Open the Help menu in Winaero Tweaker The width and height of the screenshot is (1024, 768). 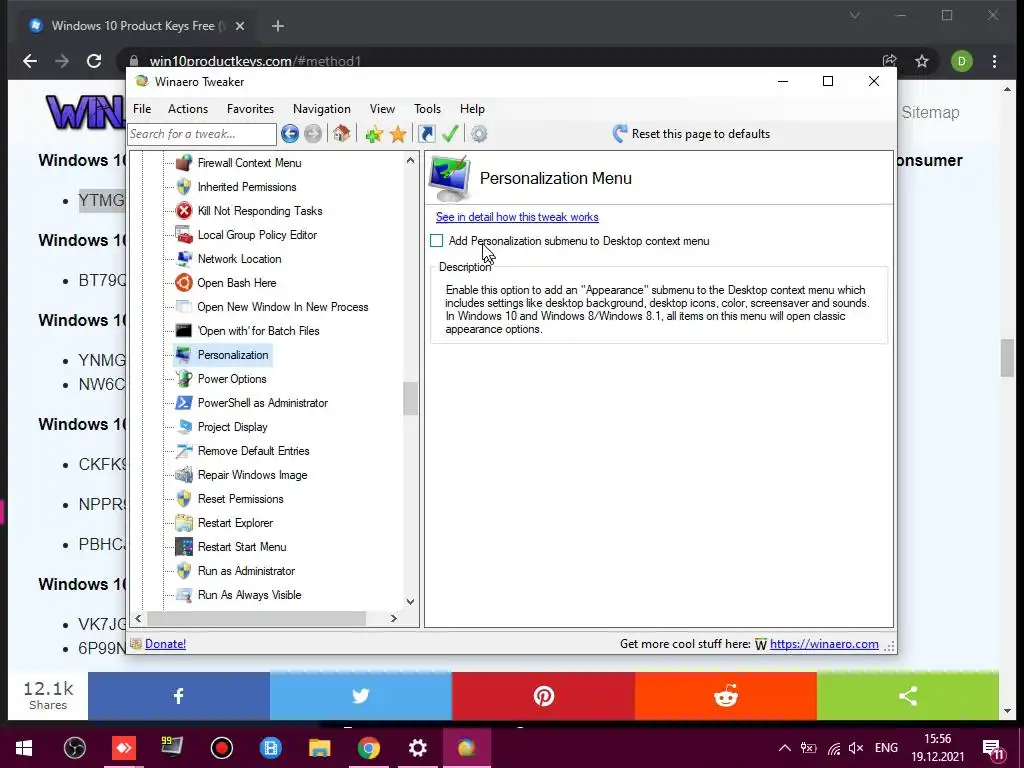tap(472, 109)
